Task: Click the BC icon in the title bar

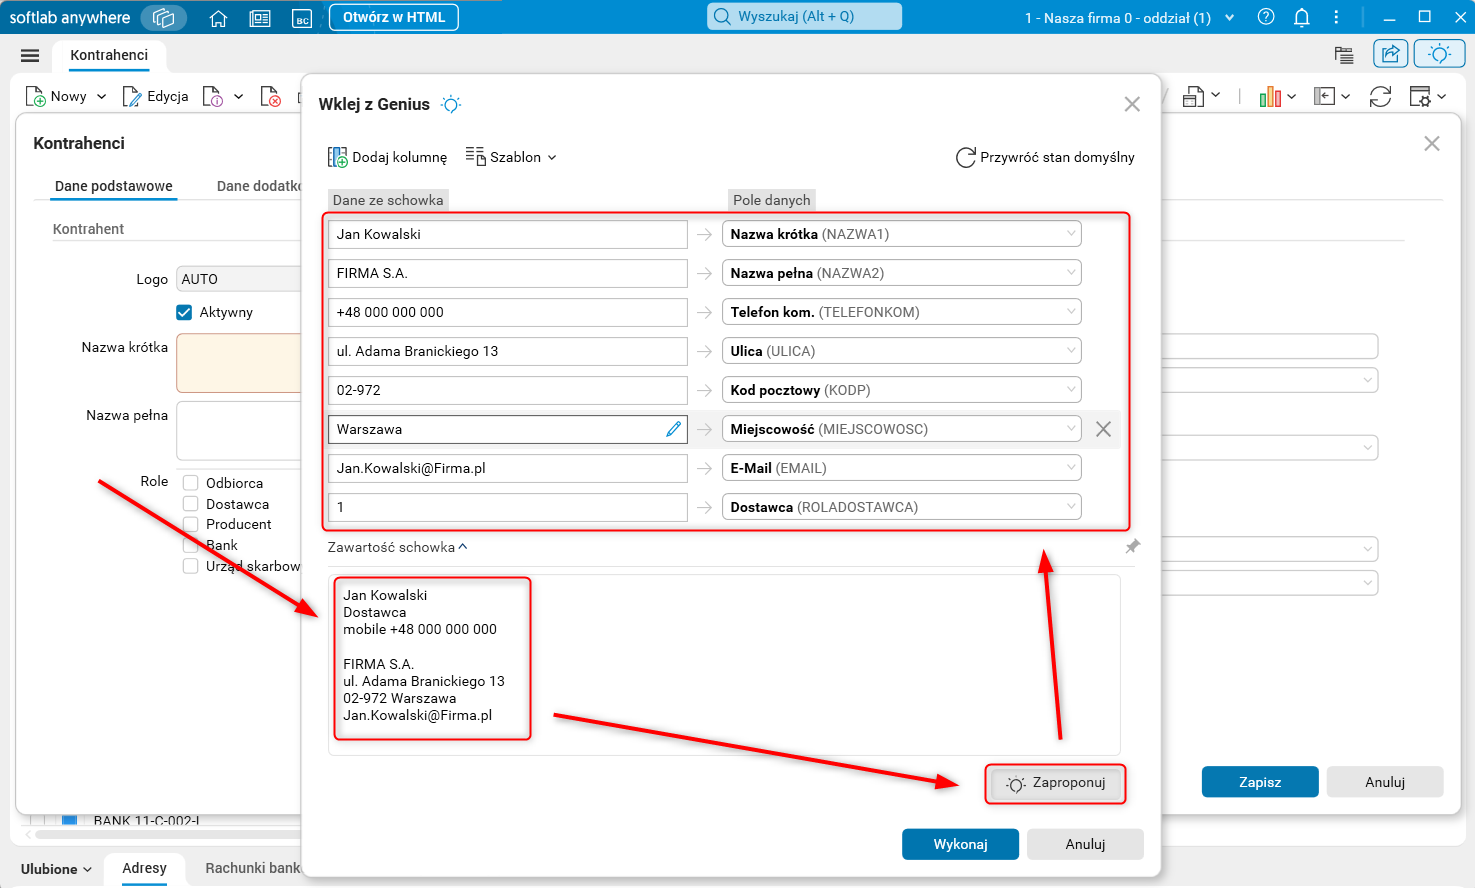Action: point(302,18)
